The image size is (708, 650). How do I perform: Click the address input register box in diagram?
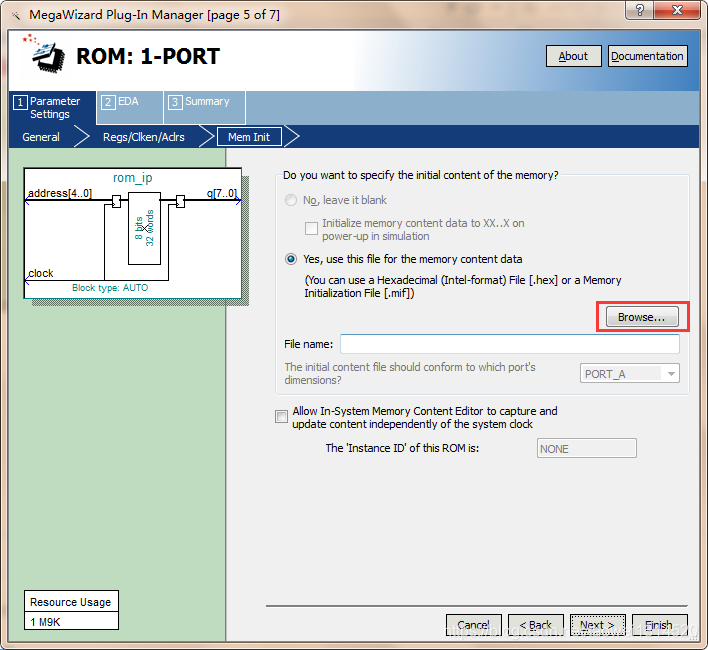click(x=116, y=201)
